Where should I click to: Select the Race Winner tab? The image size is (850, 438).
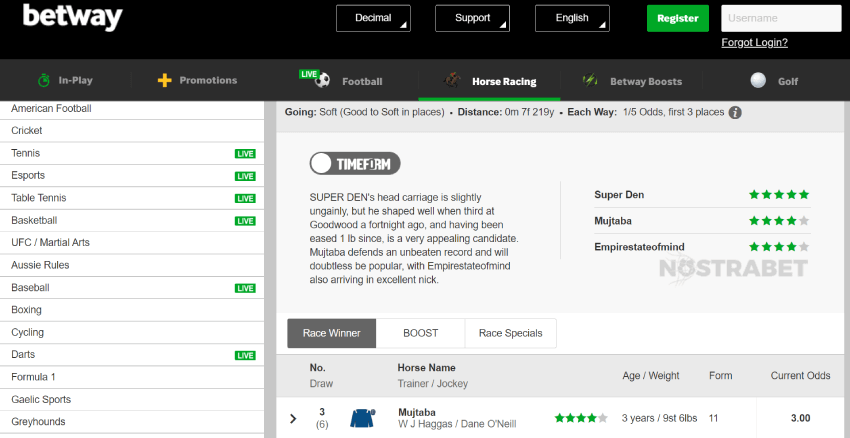point(331,333)
